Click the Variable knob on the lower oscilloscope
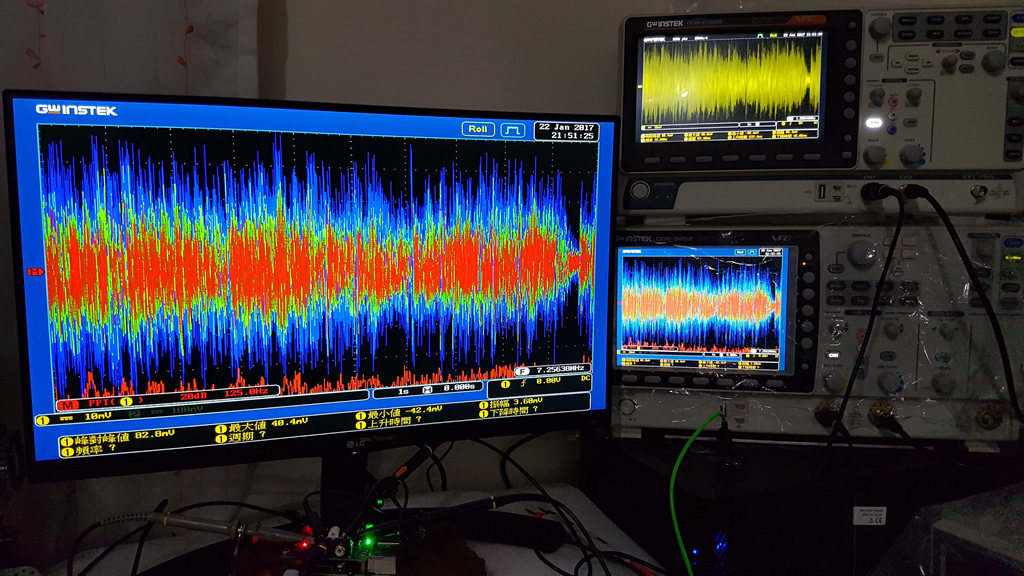 pyautogui.click(x=861, y=255)
